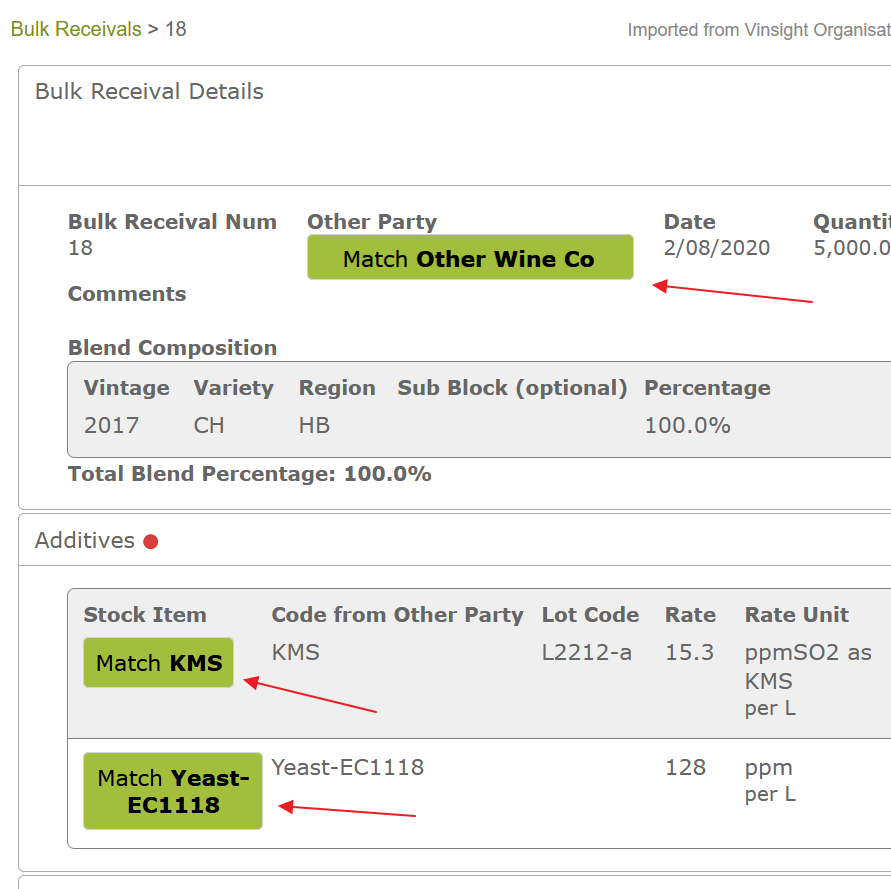This screenshot has width=891, height=889.
Task: Click the 15.3 rate value
Action: (x=689, y=653)
